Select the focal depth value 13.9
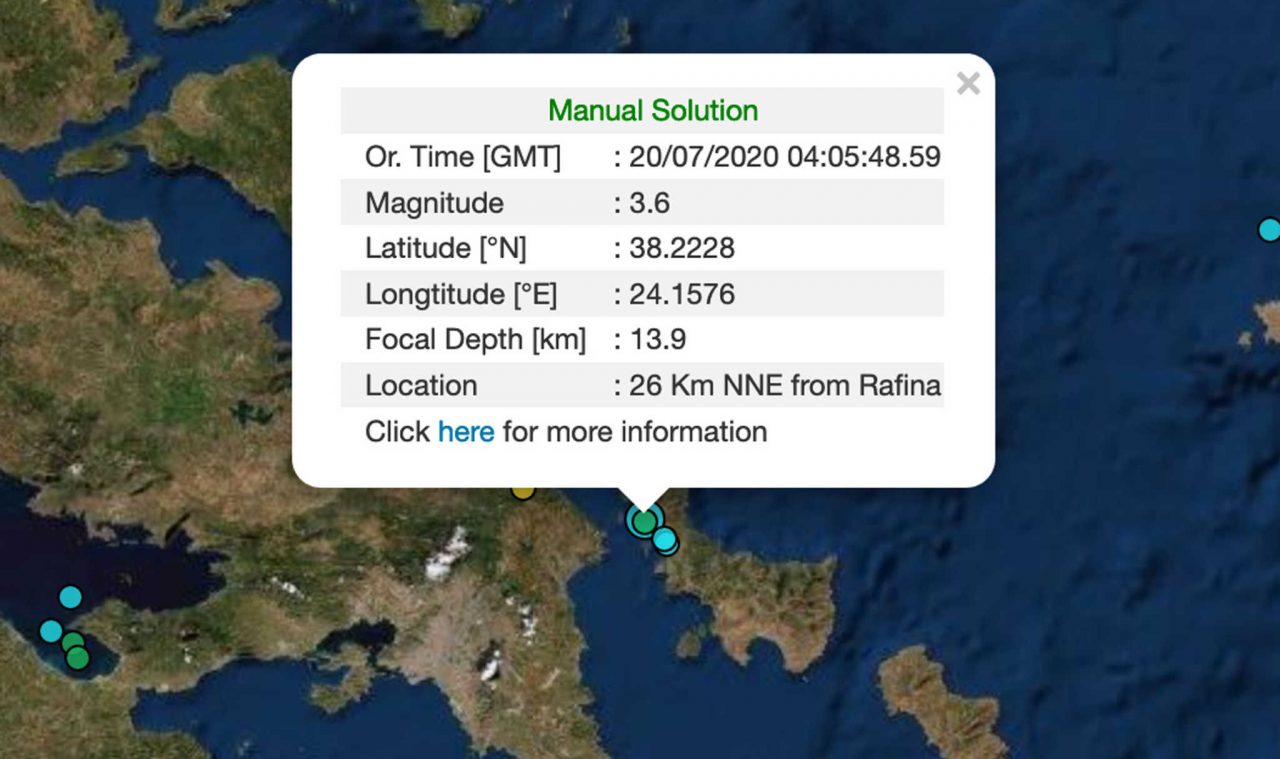The width and height of the screenshot is (1280, 759). coord(657,340)
